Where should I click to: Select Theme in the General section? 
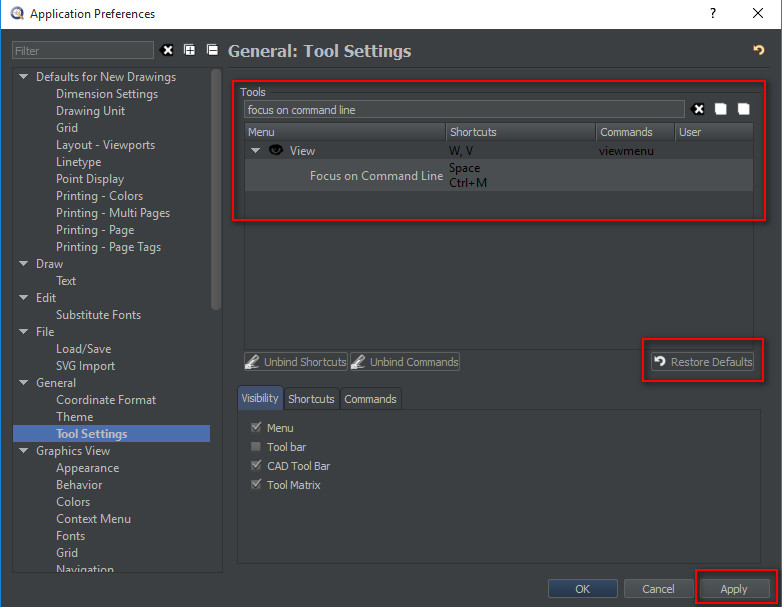pos(75,417)
